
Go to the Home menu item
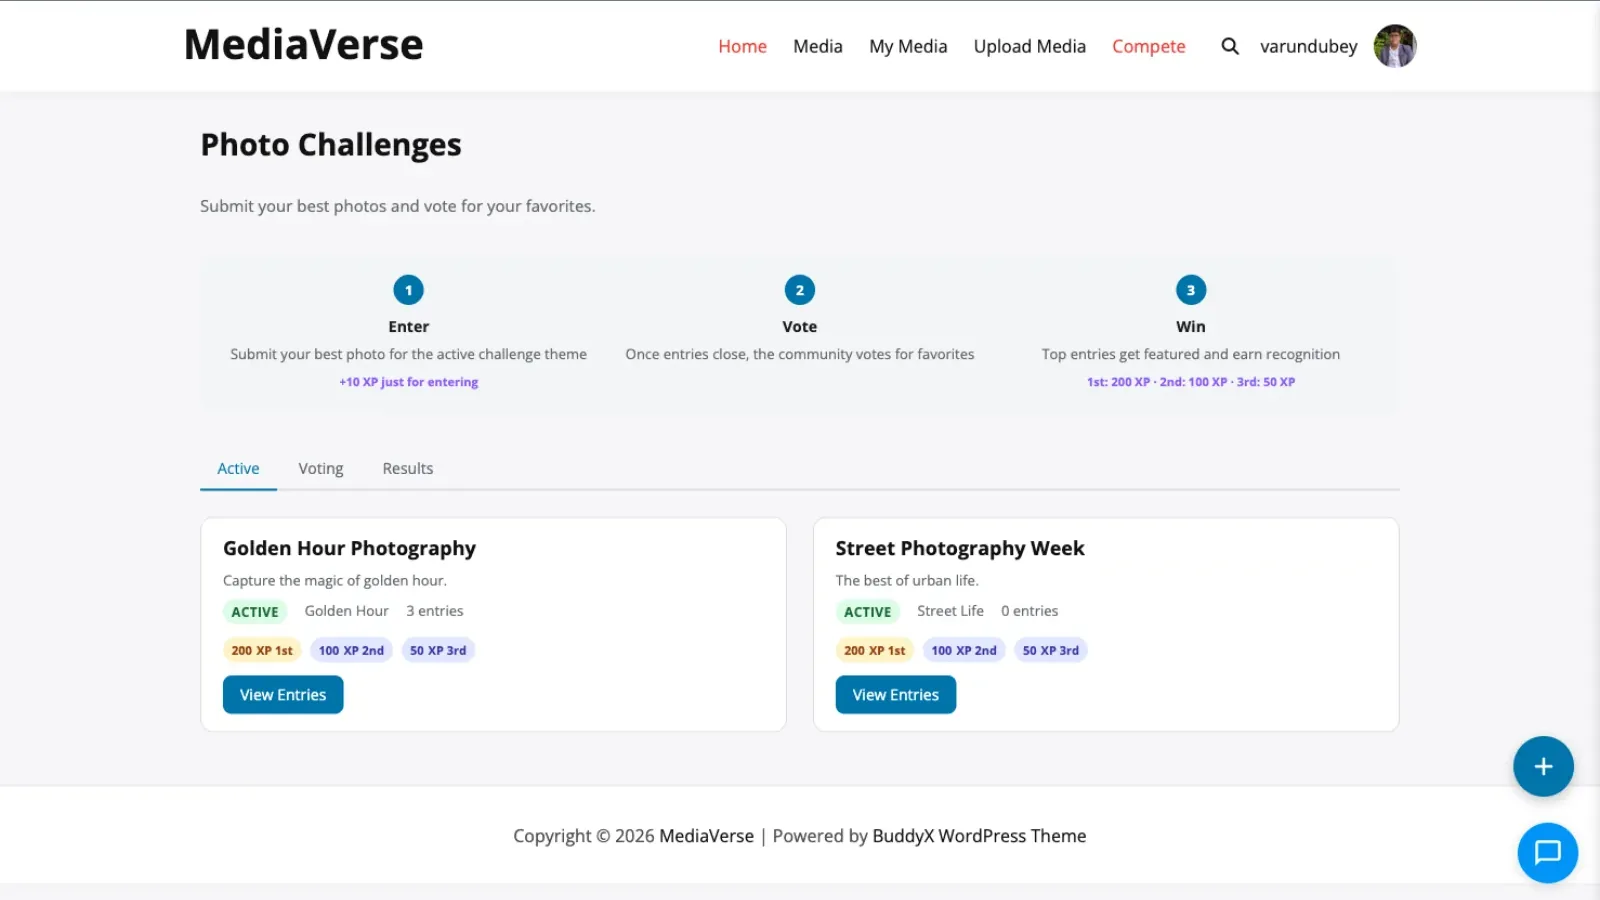point(742,46)
